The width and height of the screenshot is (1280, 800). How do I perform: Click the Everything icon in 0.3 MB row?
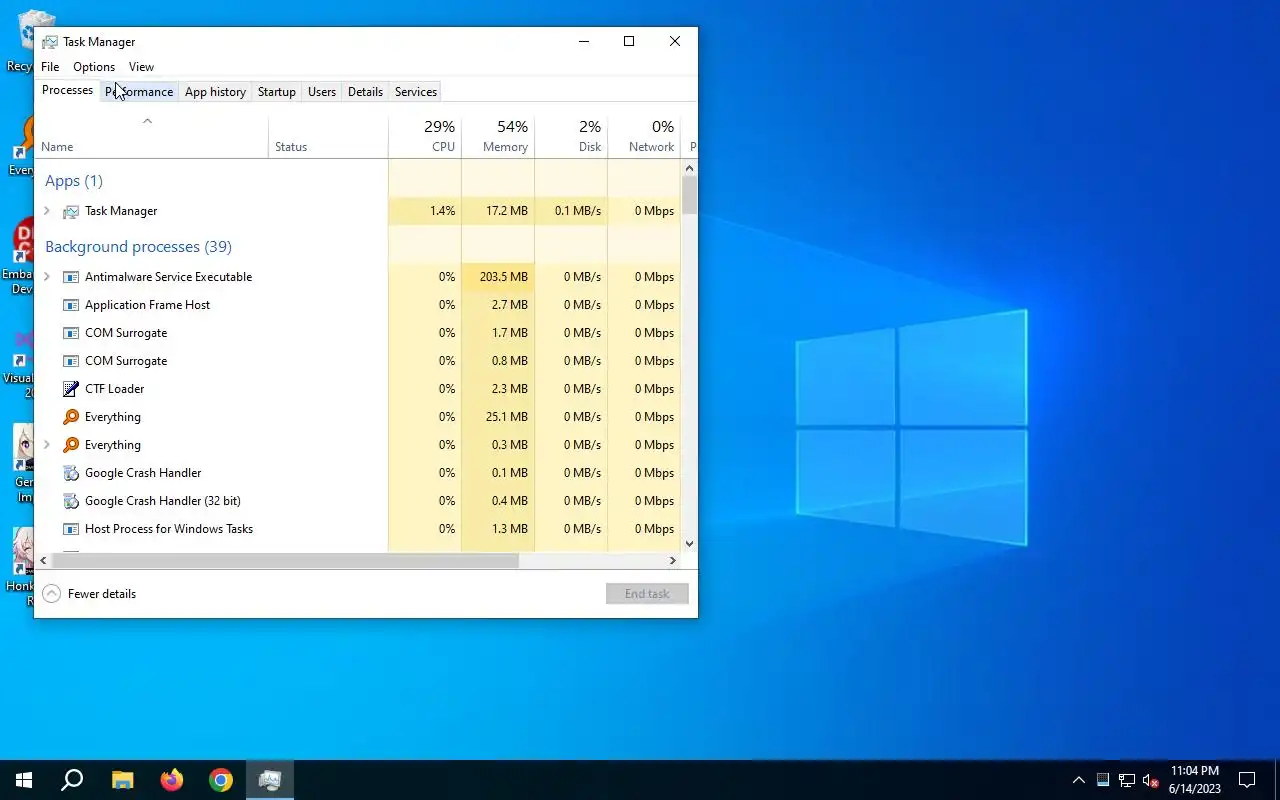[x=71, y=445]
